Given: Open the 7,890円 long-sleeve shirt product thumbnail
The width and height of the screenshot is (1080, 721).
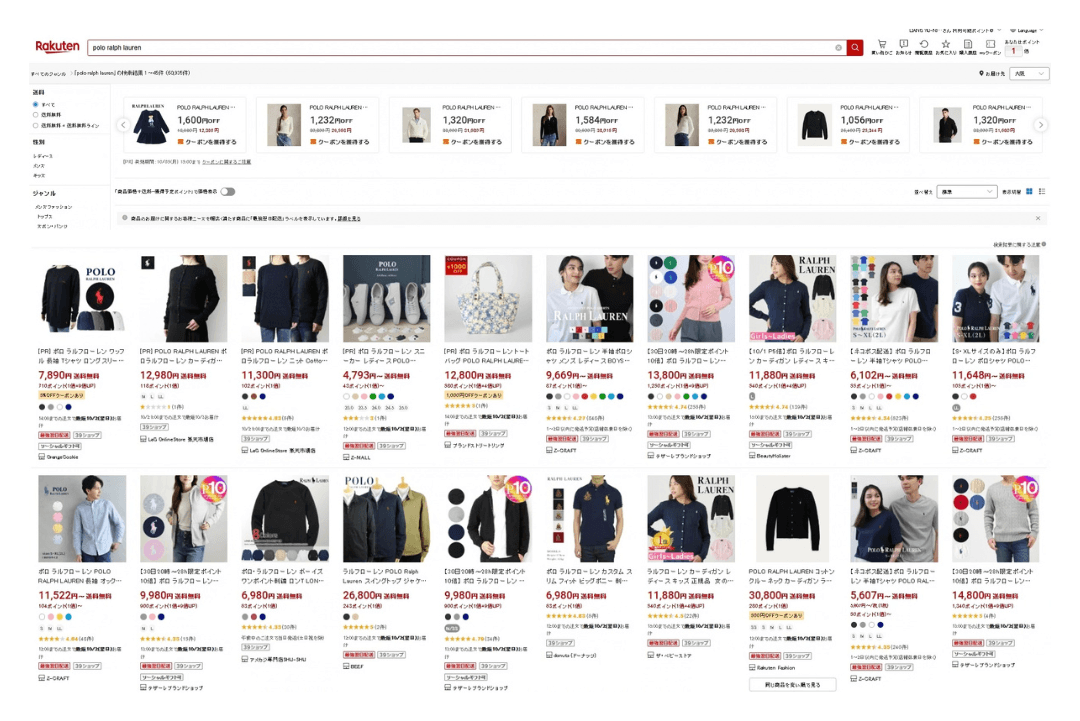Looking at the screenshot, I should point(82,299).
